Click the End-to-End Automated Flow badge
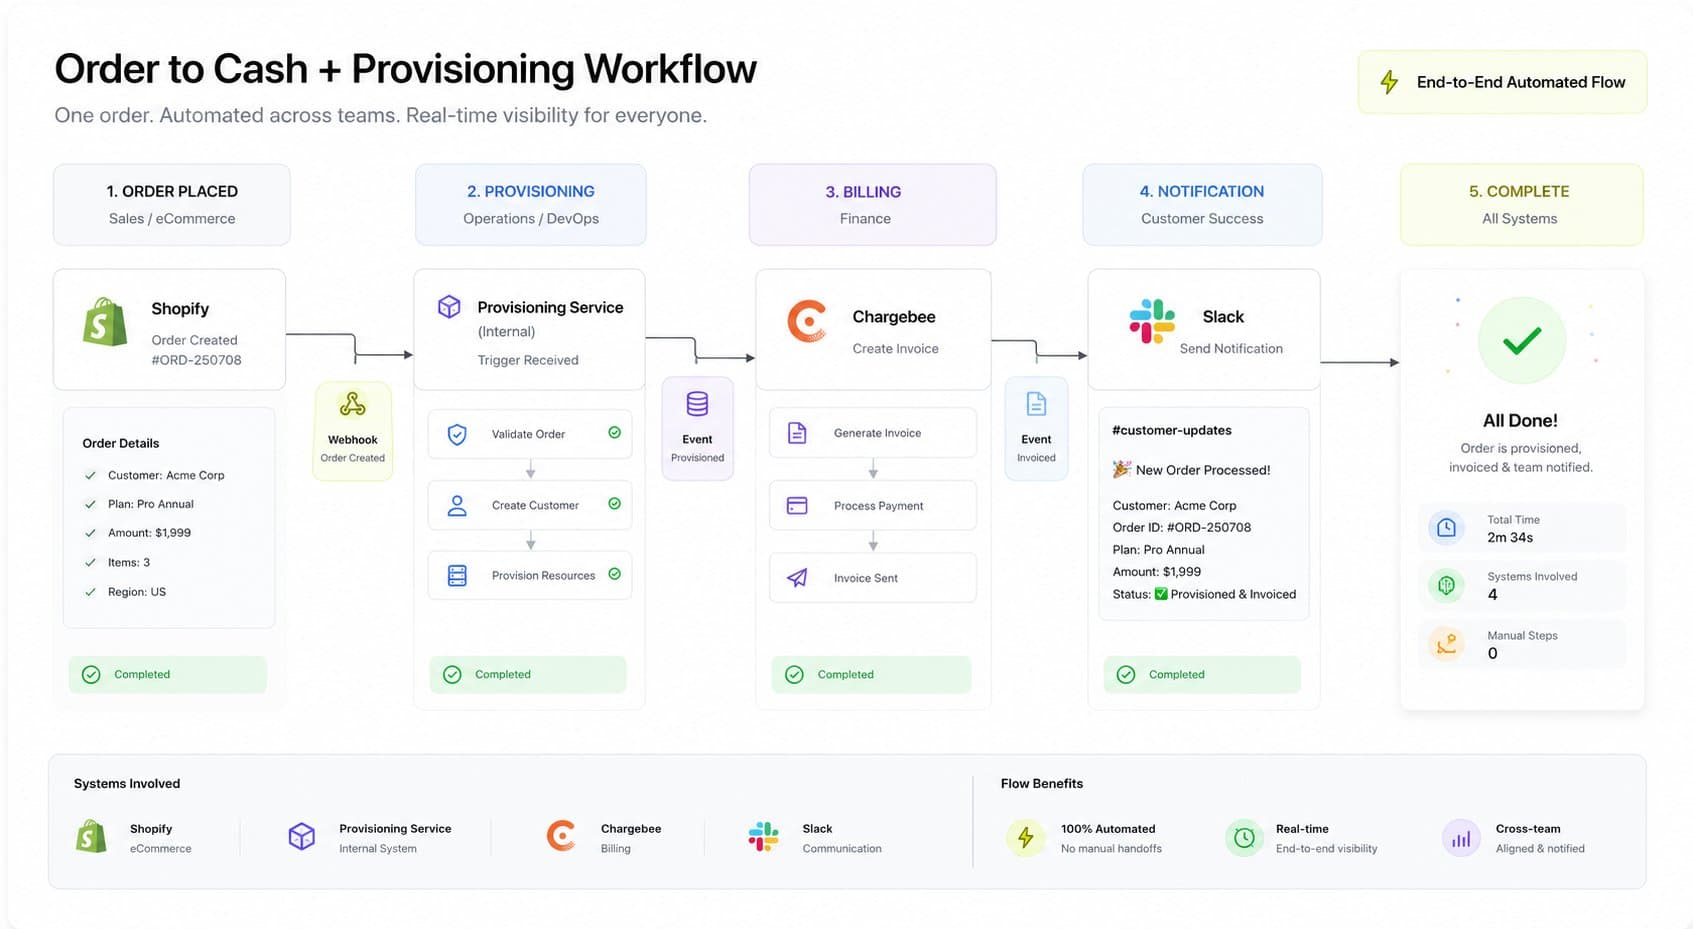 [x=1502, y=82]
